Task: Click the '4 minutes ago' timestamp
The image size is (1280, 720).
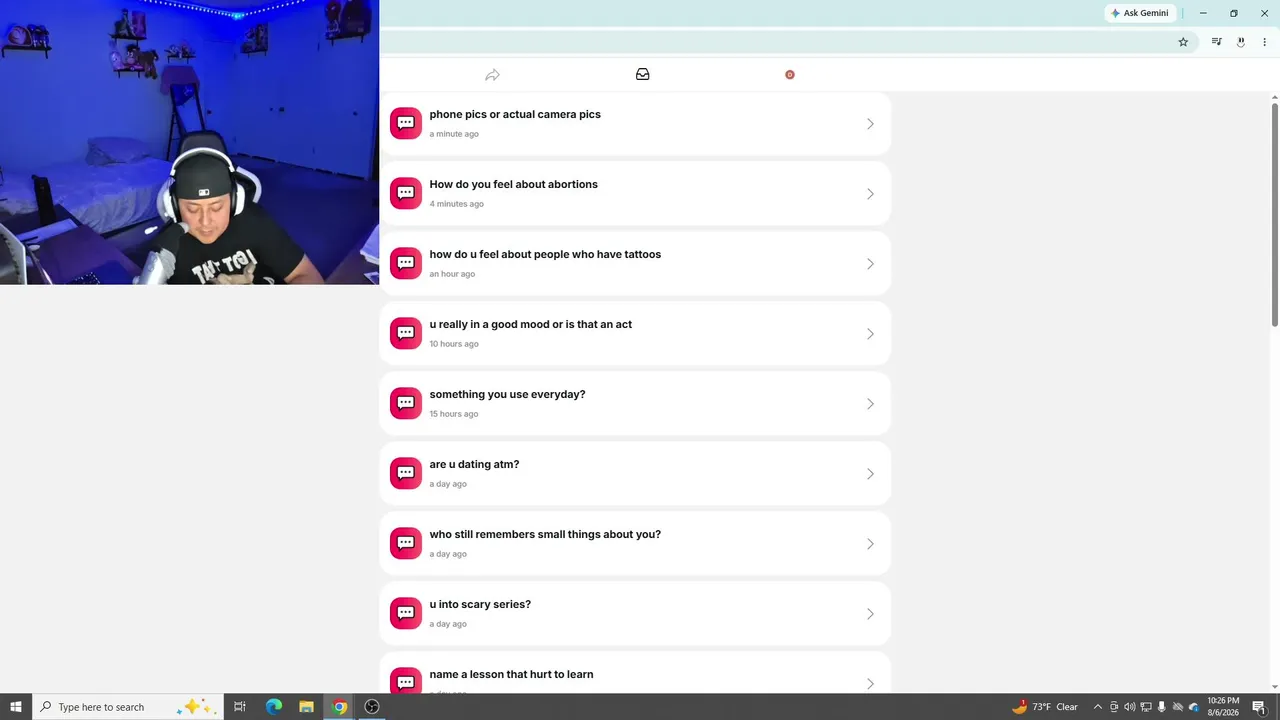Action: (456, 204)
